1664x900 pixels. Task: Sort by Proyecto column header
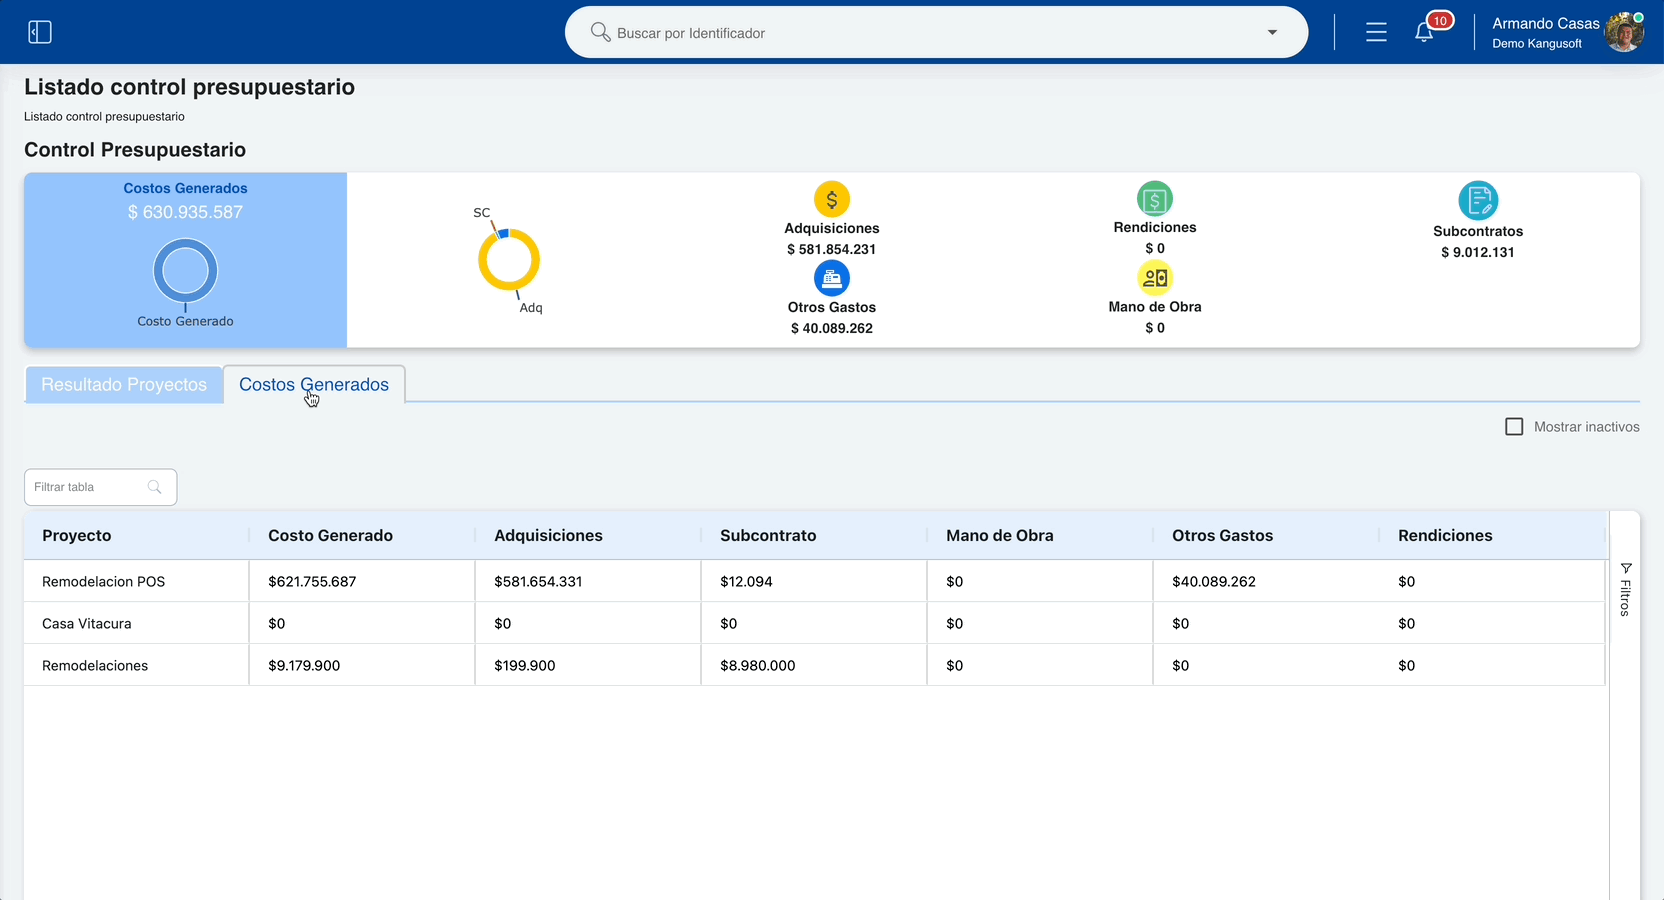coord(76,536)
